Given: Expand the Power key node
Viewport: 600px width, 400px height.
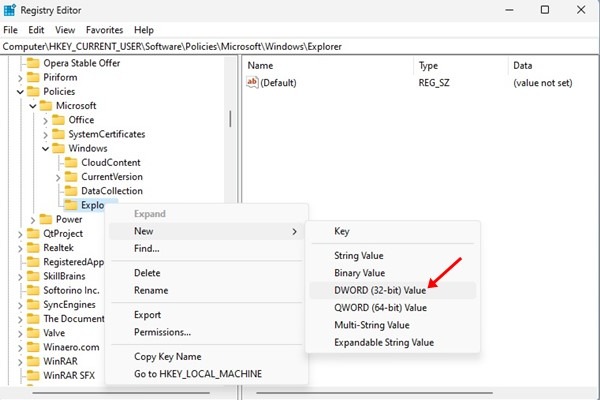Looking at the screenshot, I should [33, 219].
